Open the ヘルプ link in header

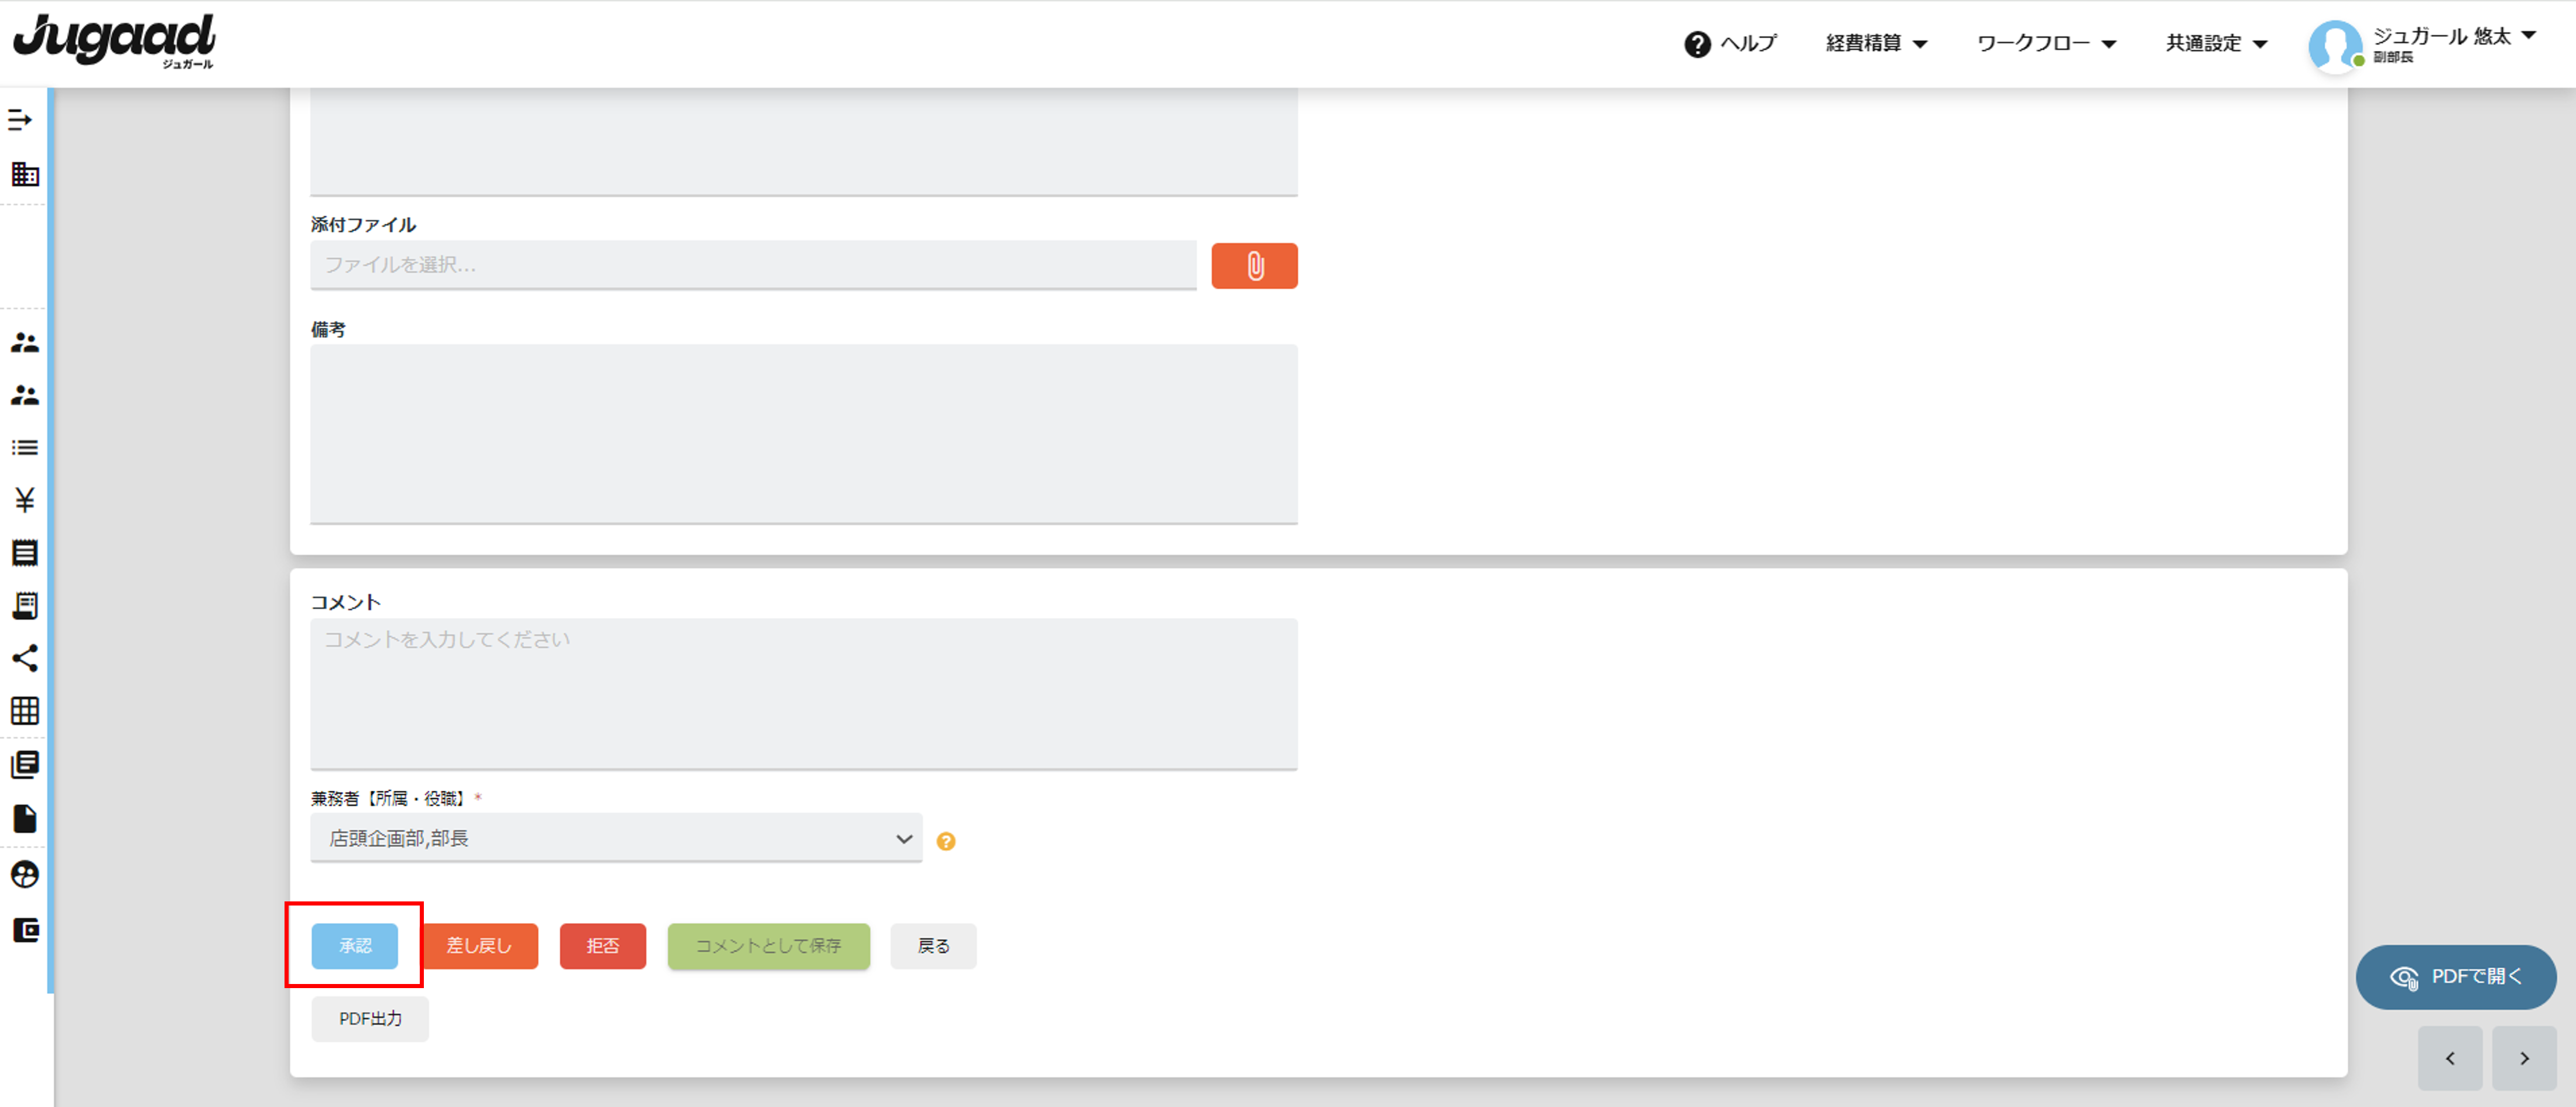coord(1730,43)
